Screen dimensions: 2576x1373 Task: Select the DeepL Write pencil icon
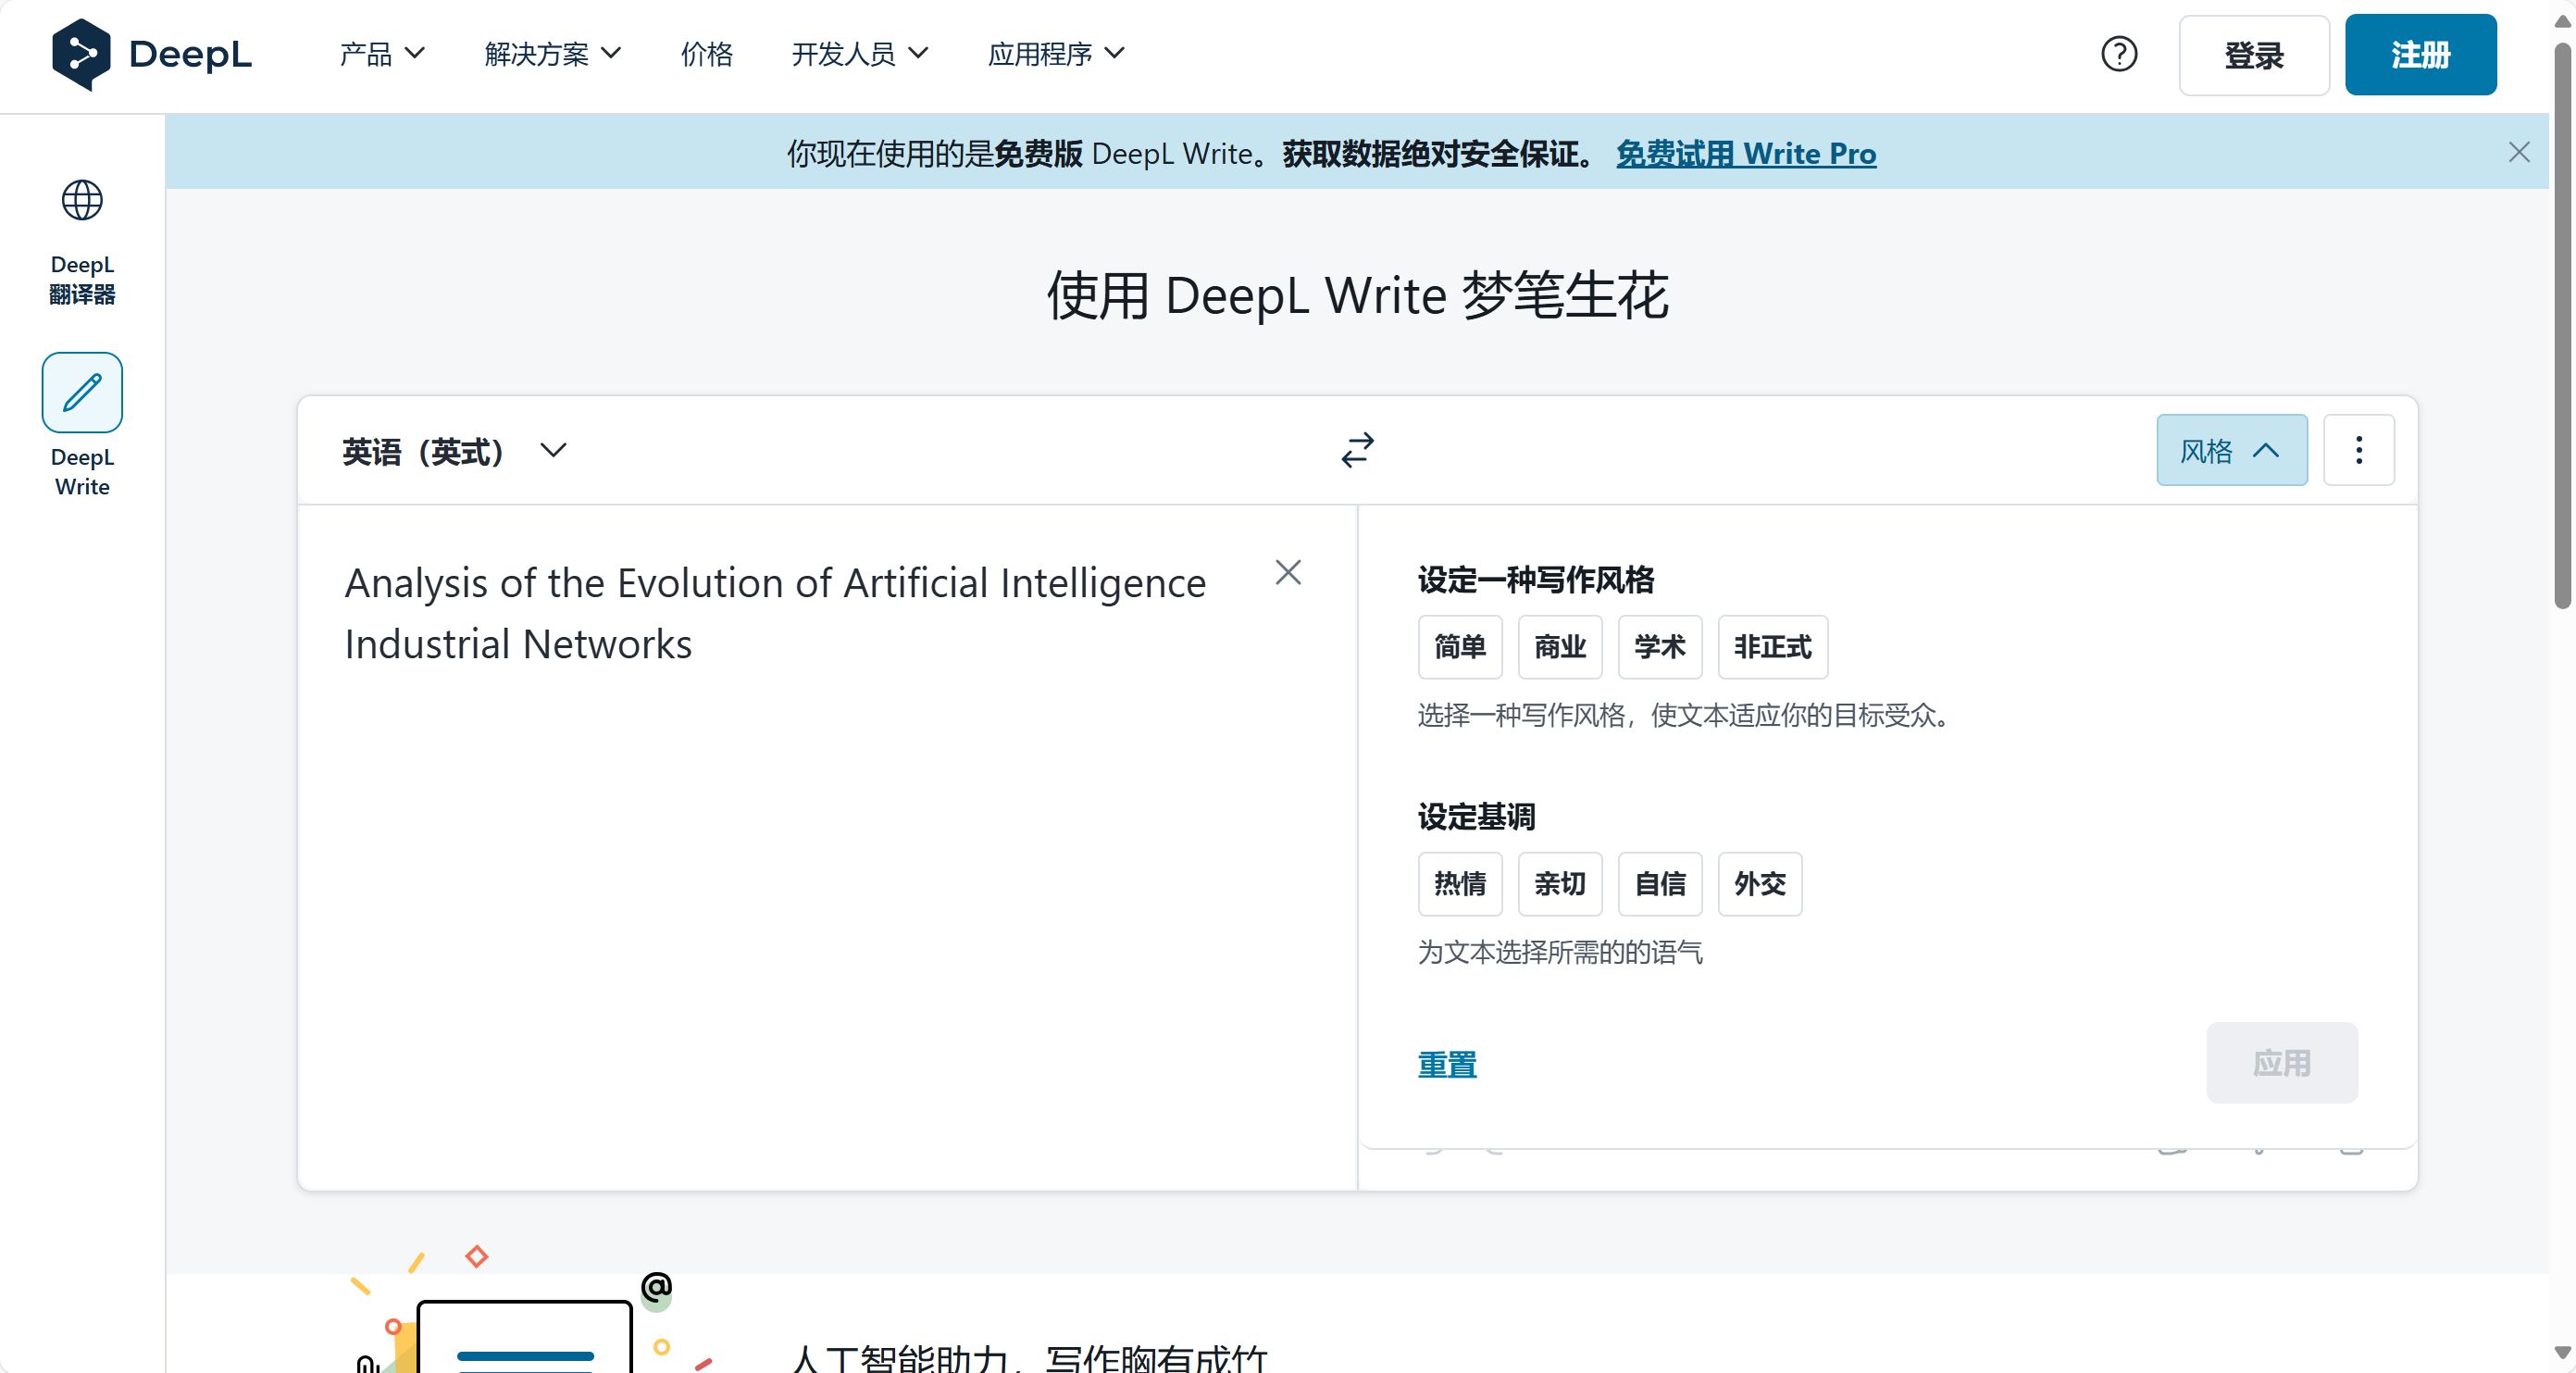point(82,392)
